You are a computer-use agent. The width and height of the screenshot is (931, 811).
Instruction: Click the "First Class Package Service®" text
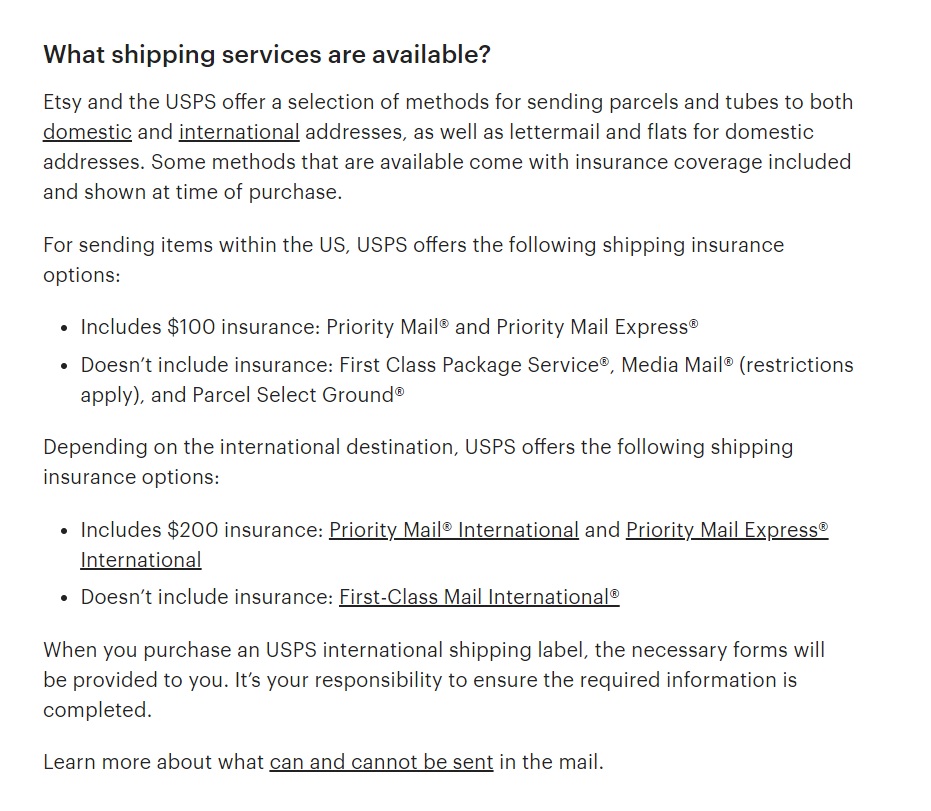coord(474,365)
